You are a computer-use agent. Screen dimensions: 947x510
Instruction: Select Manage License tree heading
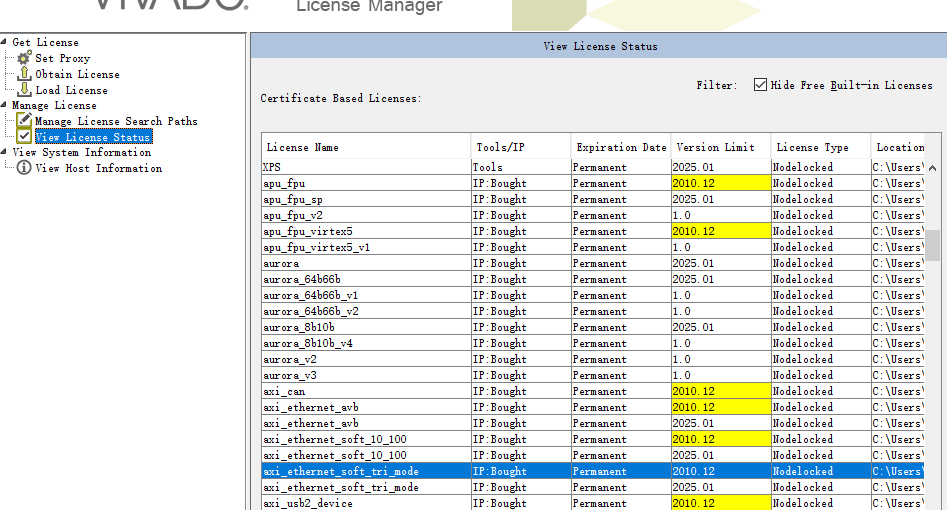coord(54,105)
